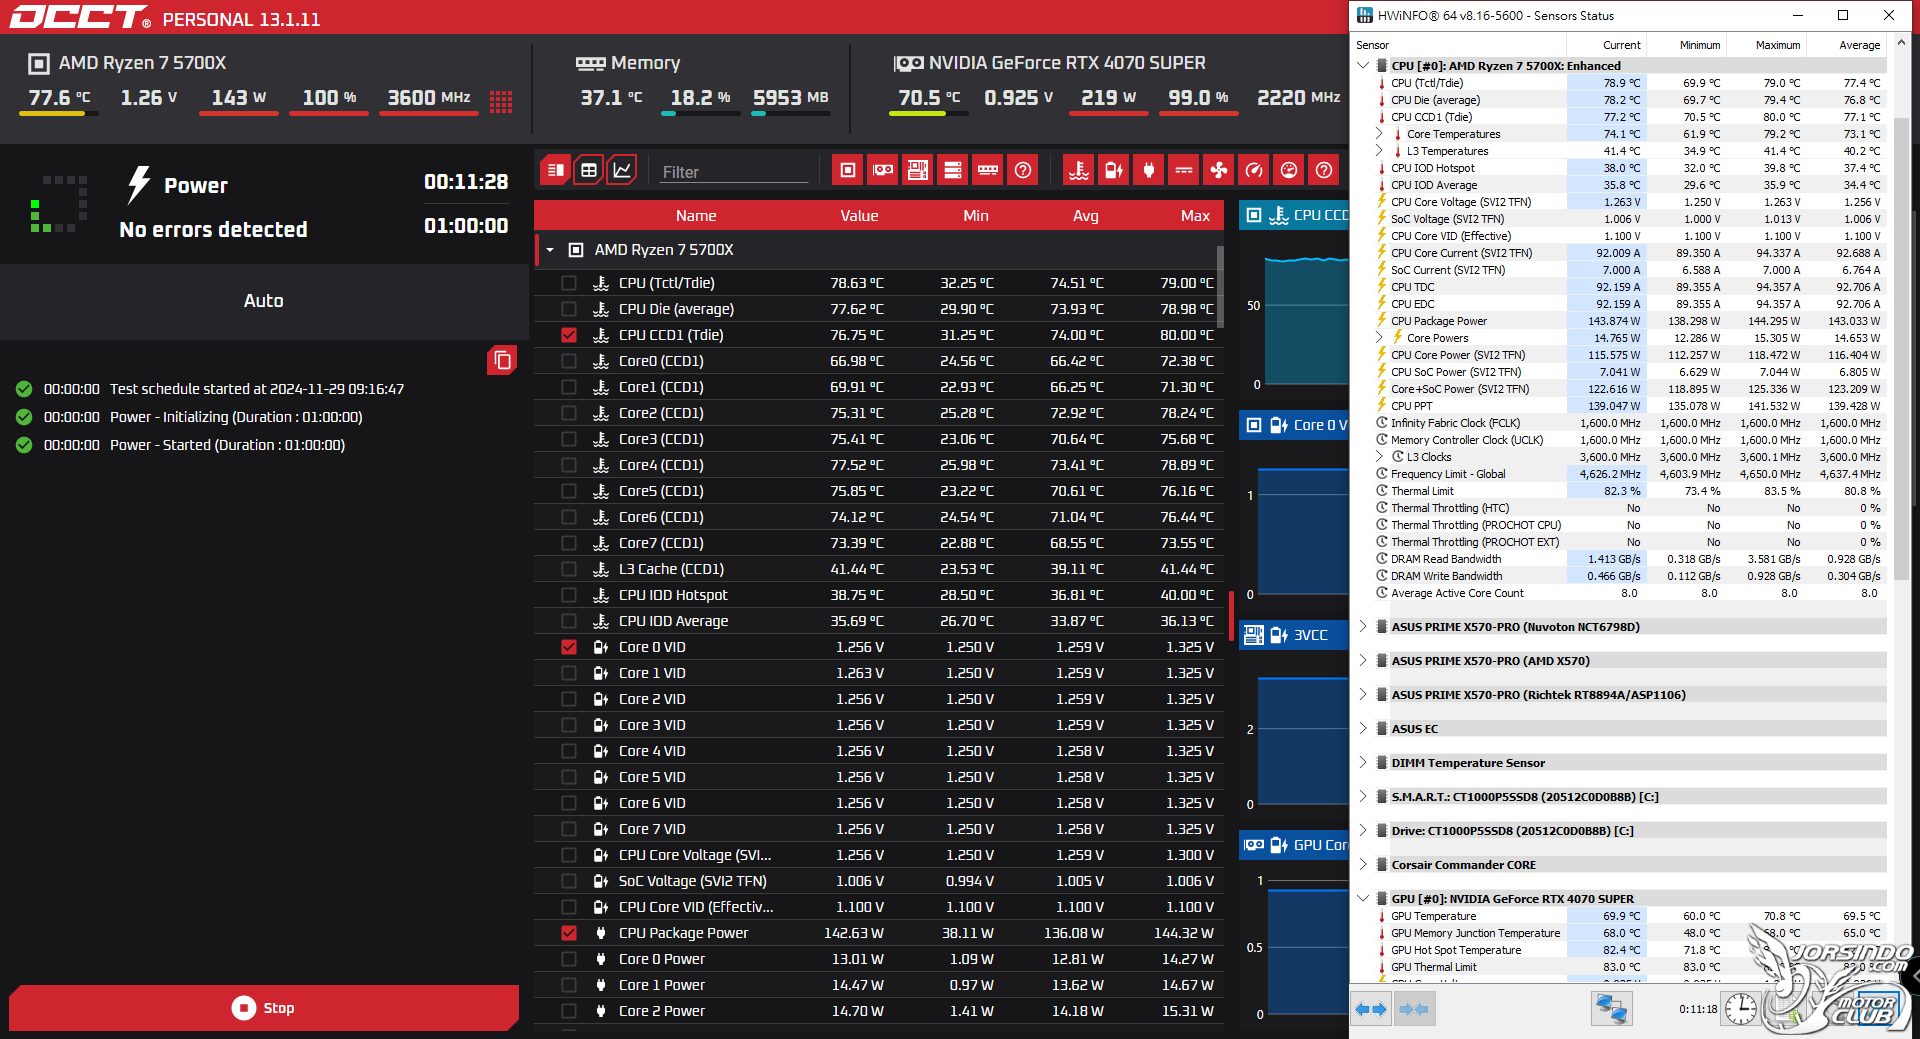Screen dimensions: 1920x1039
Task: Check the CPU IOD Hotspot checkbox
Action: tap(569, 595)
